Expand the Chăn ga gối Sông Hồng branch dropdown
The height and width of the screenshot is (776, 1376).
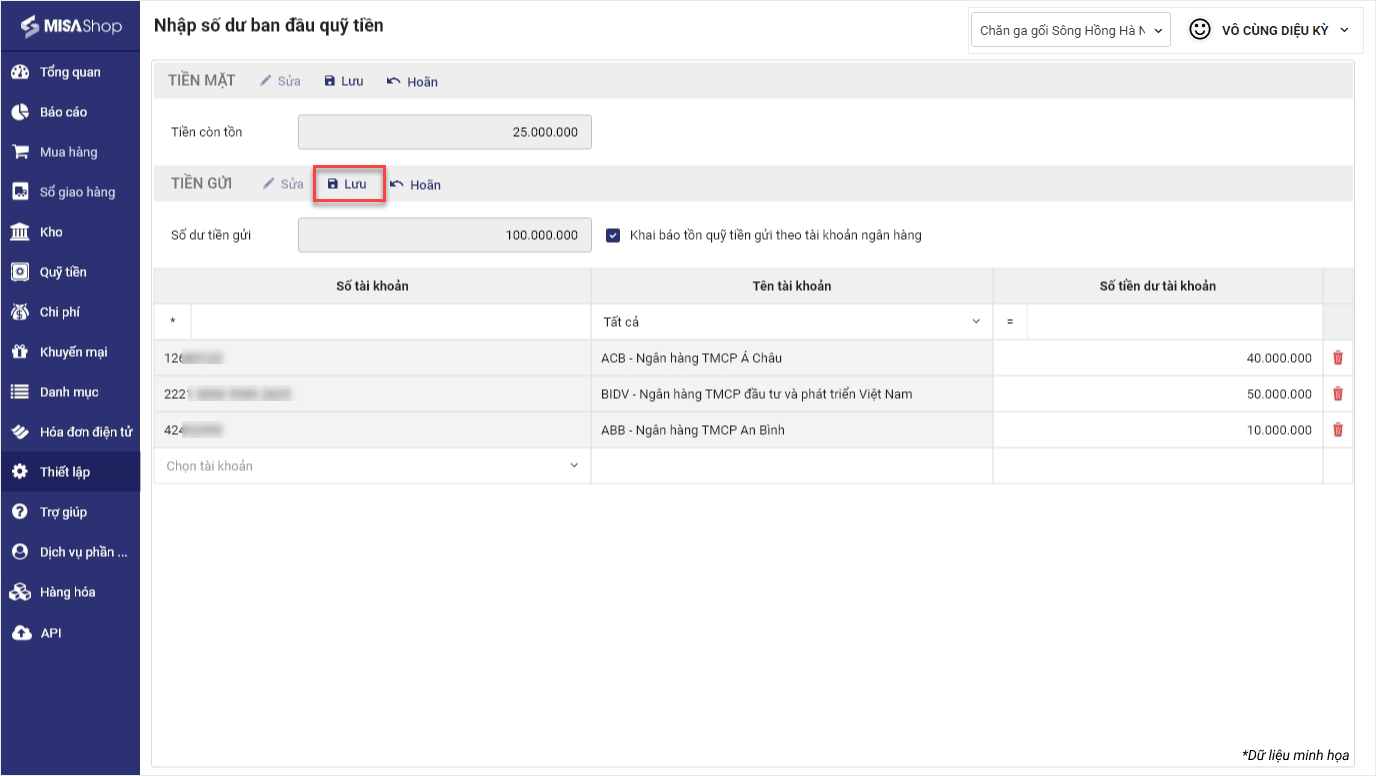[x=1070, y=31]
